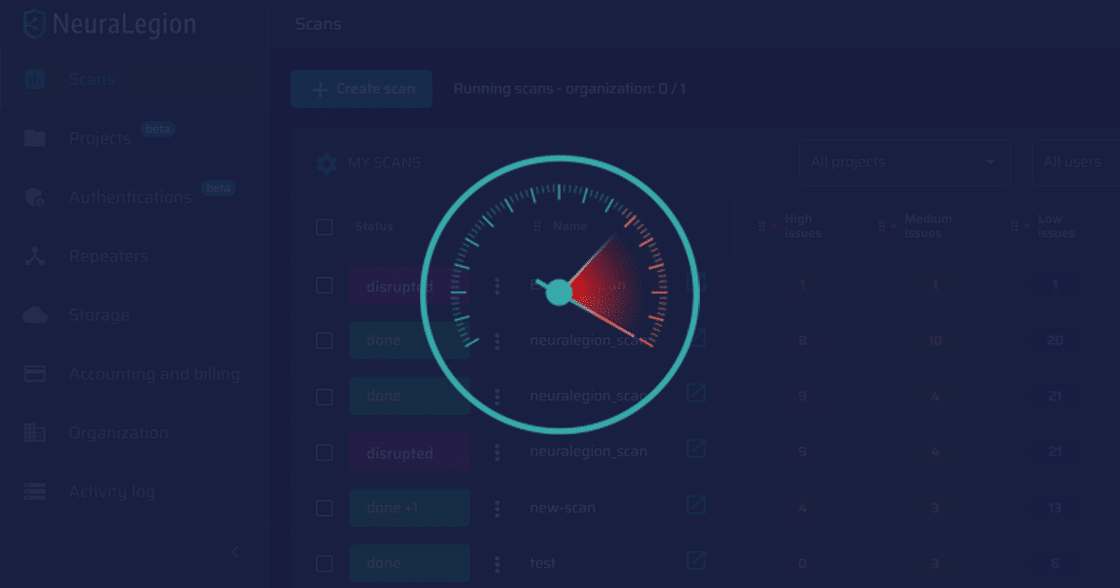Click the Low issues column header

pyautogui.click(x=1056, y=226)
